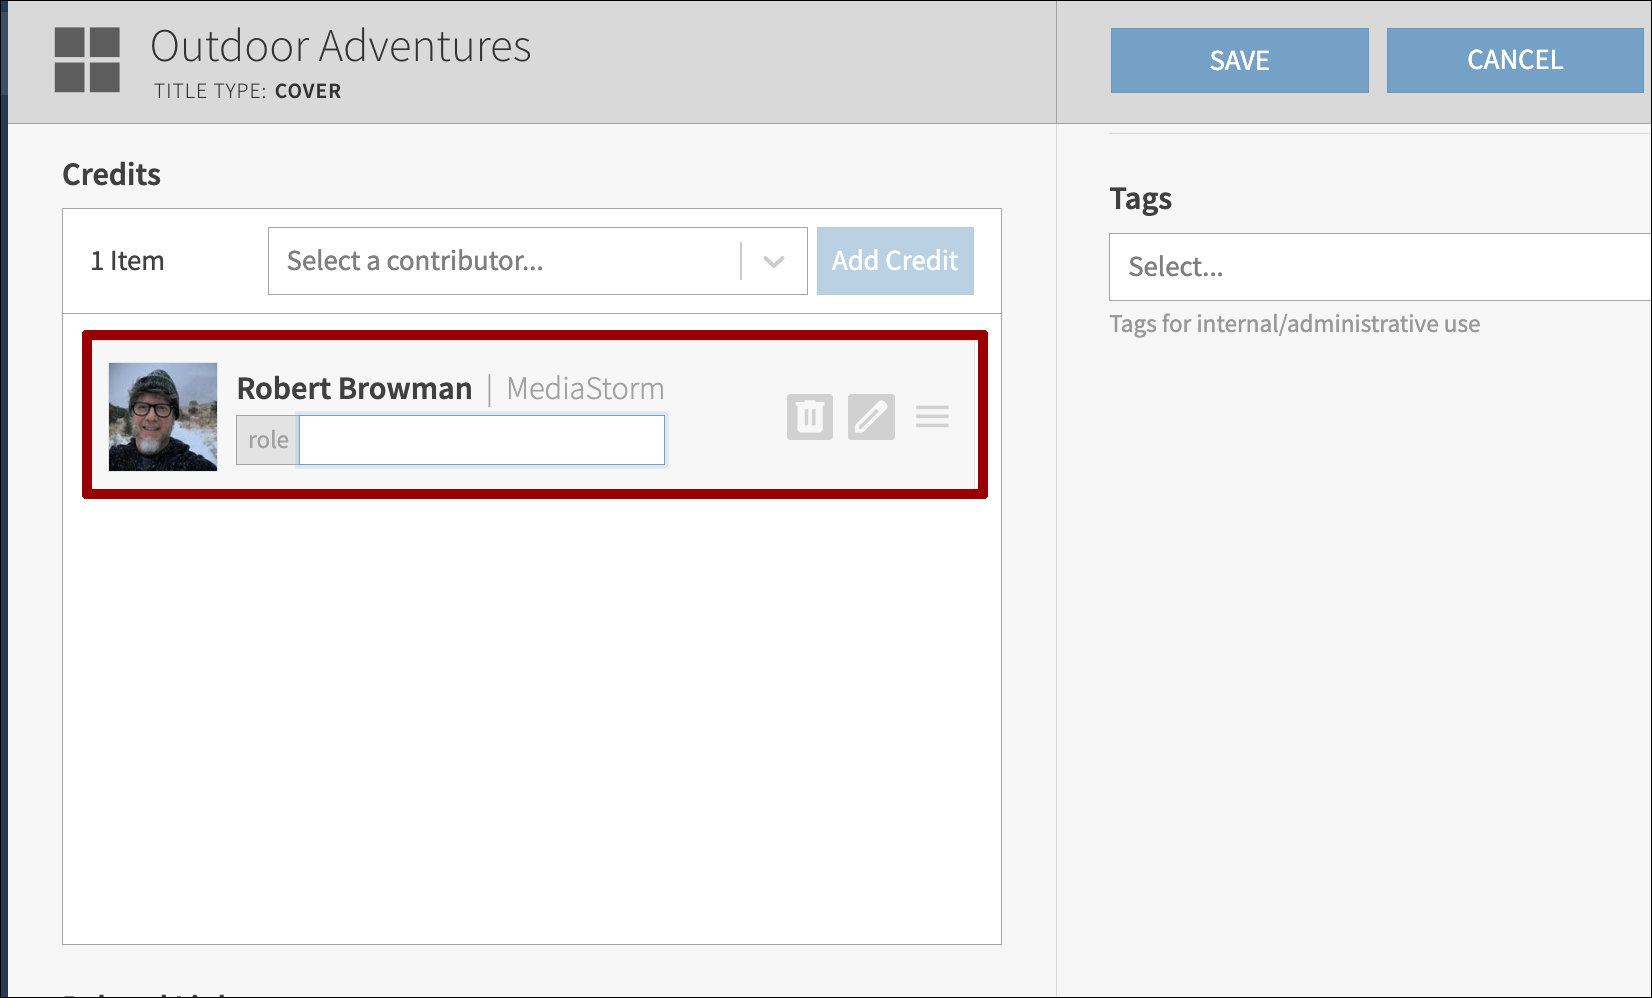Click the Credits section heading
This screenshot has height=998, width=1652.
[111, 174]
